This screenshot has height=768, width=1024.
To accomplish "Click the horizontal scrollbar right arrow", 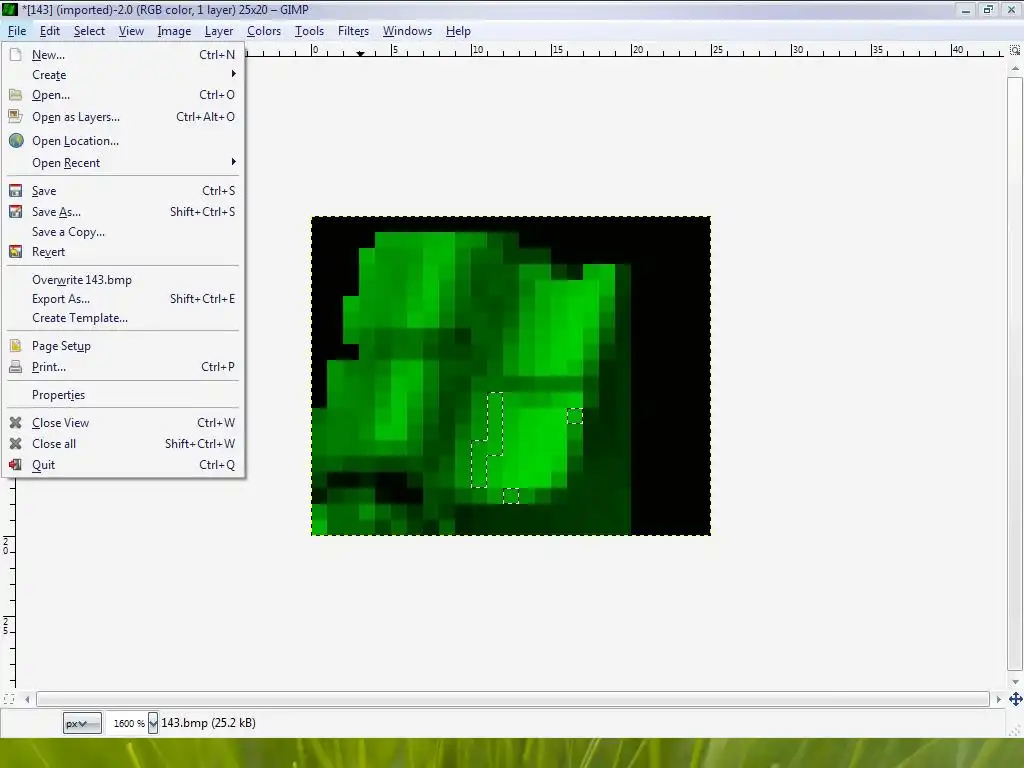I will click(x=998, y=699).
